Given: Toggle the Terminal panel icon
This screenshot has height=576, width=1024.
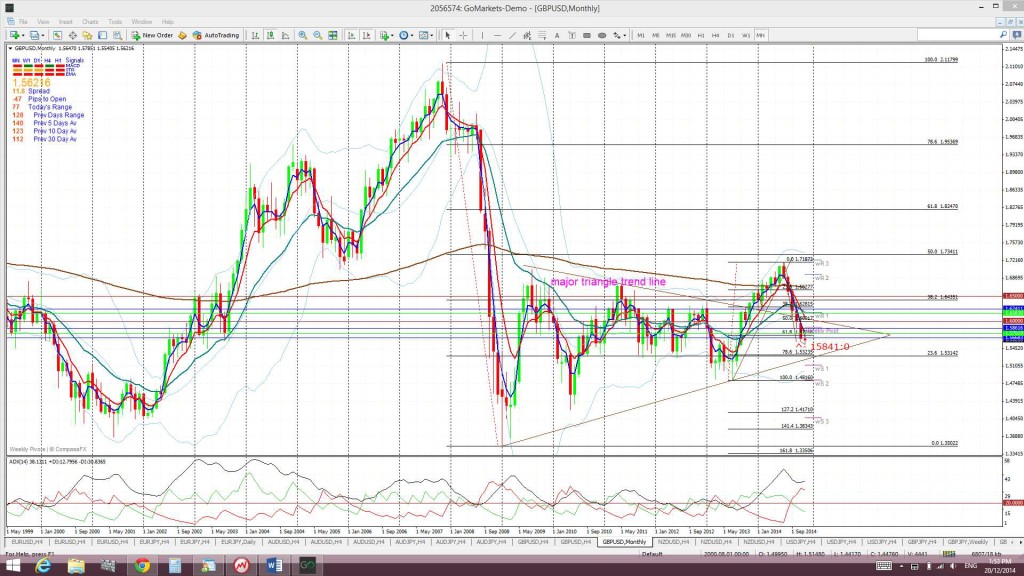Looking at the screenshot, I should [103, 35].
